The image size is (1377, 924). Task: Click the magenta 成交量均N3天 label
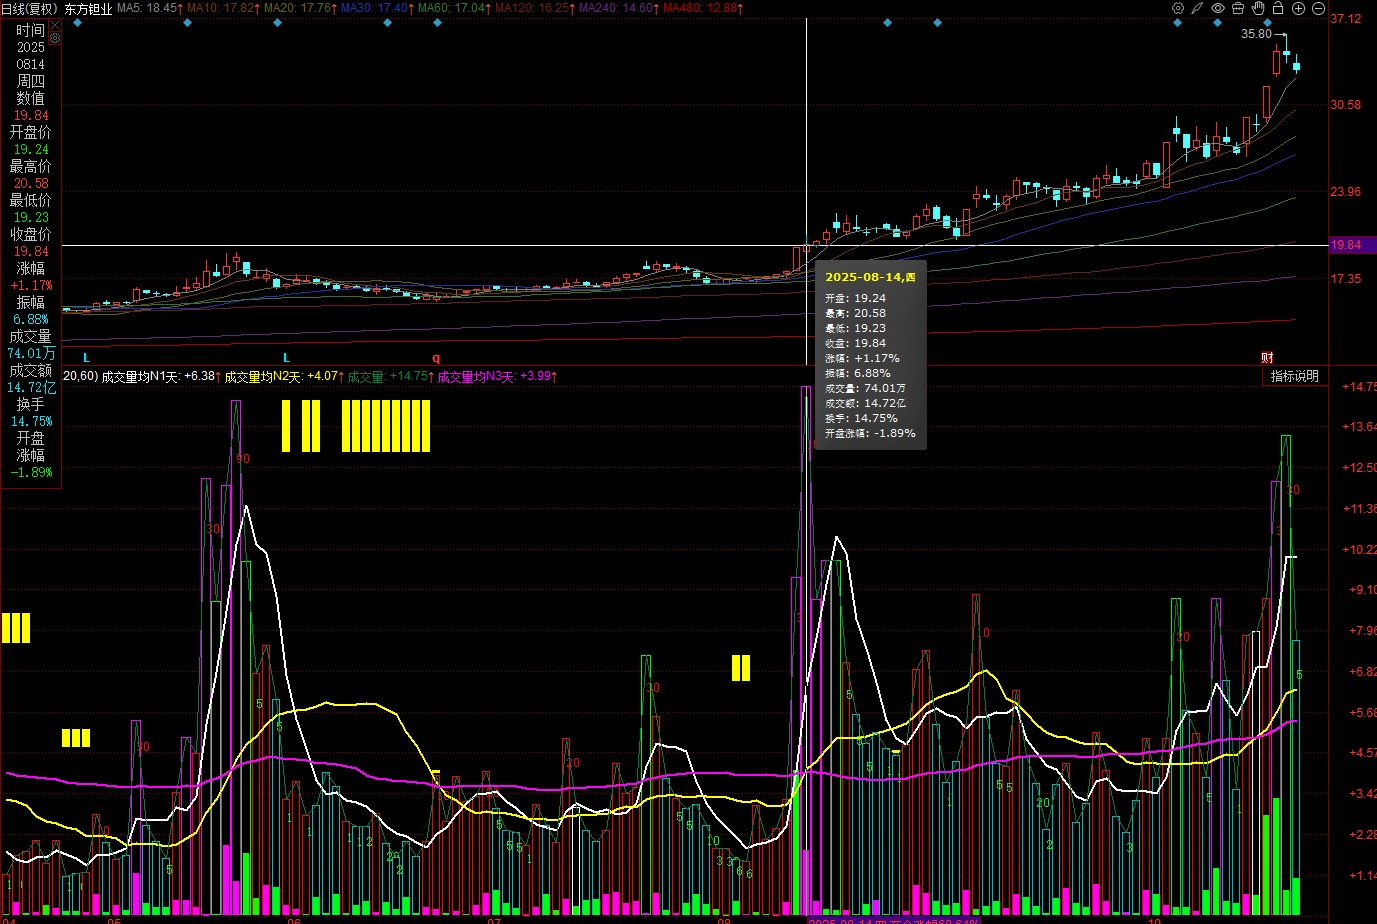[495, 377]
